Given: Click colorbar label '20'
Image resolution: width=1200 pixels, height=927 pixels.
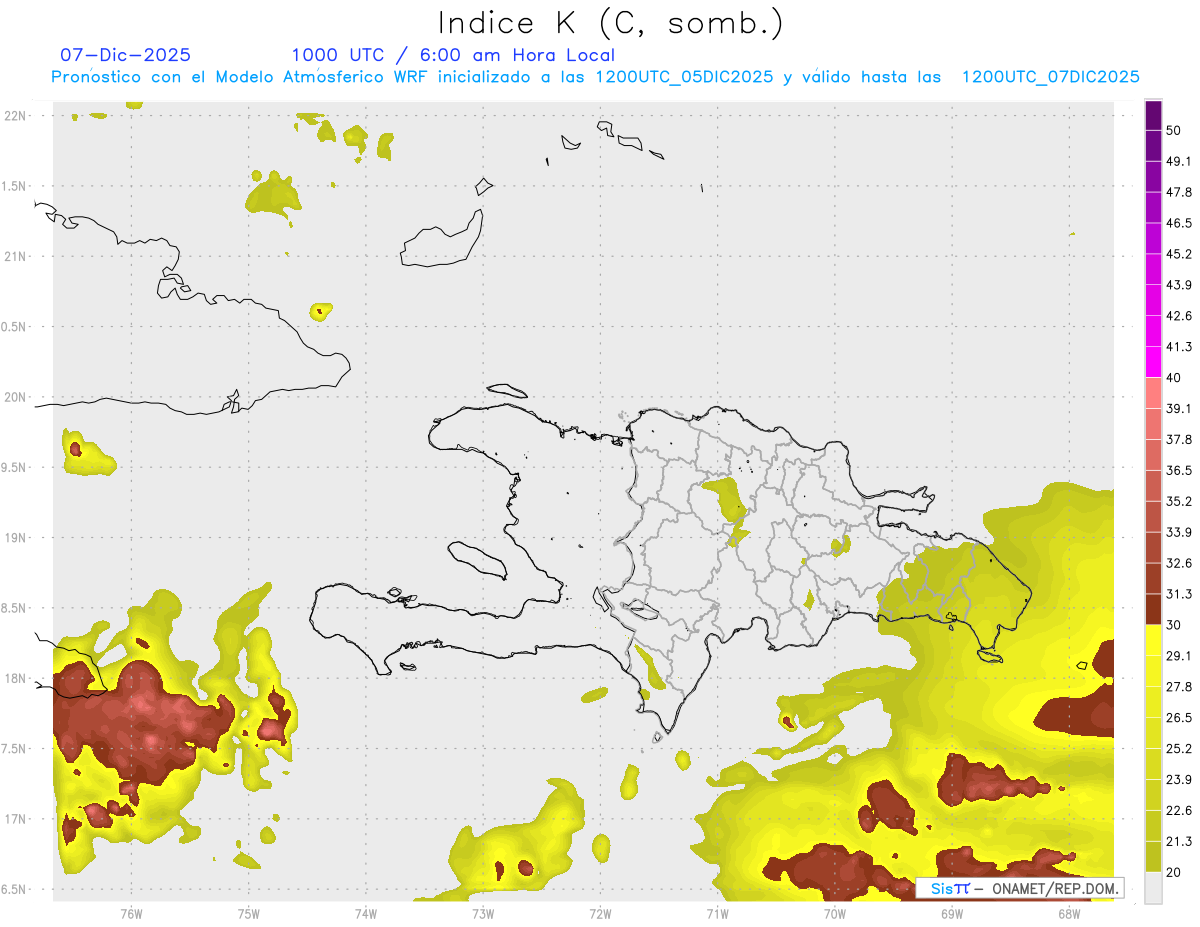Looking at the screenshot, I should point(1174,873).
